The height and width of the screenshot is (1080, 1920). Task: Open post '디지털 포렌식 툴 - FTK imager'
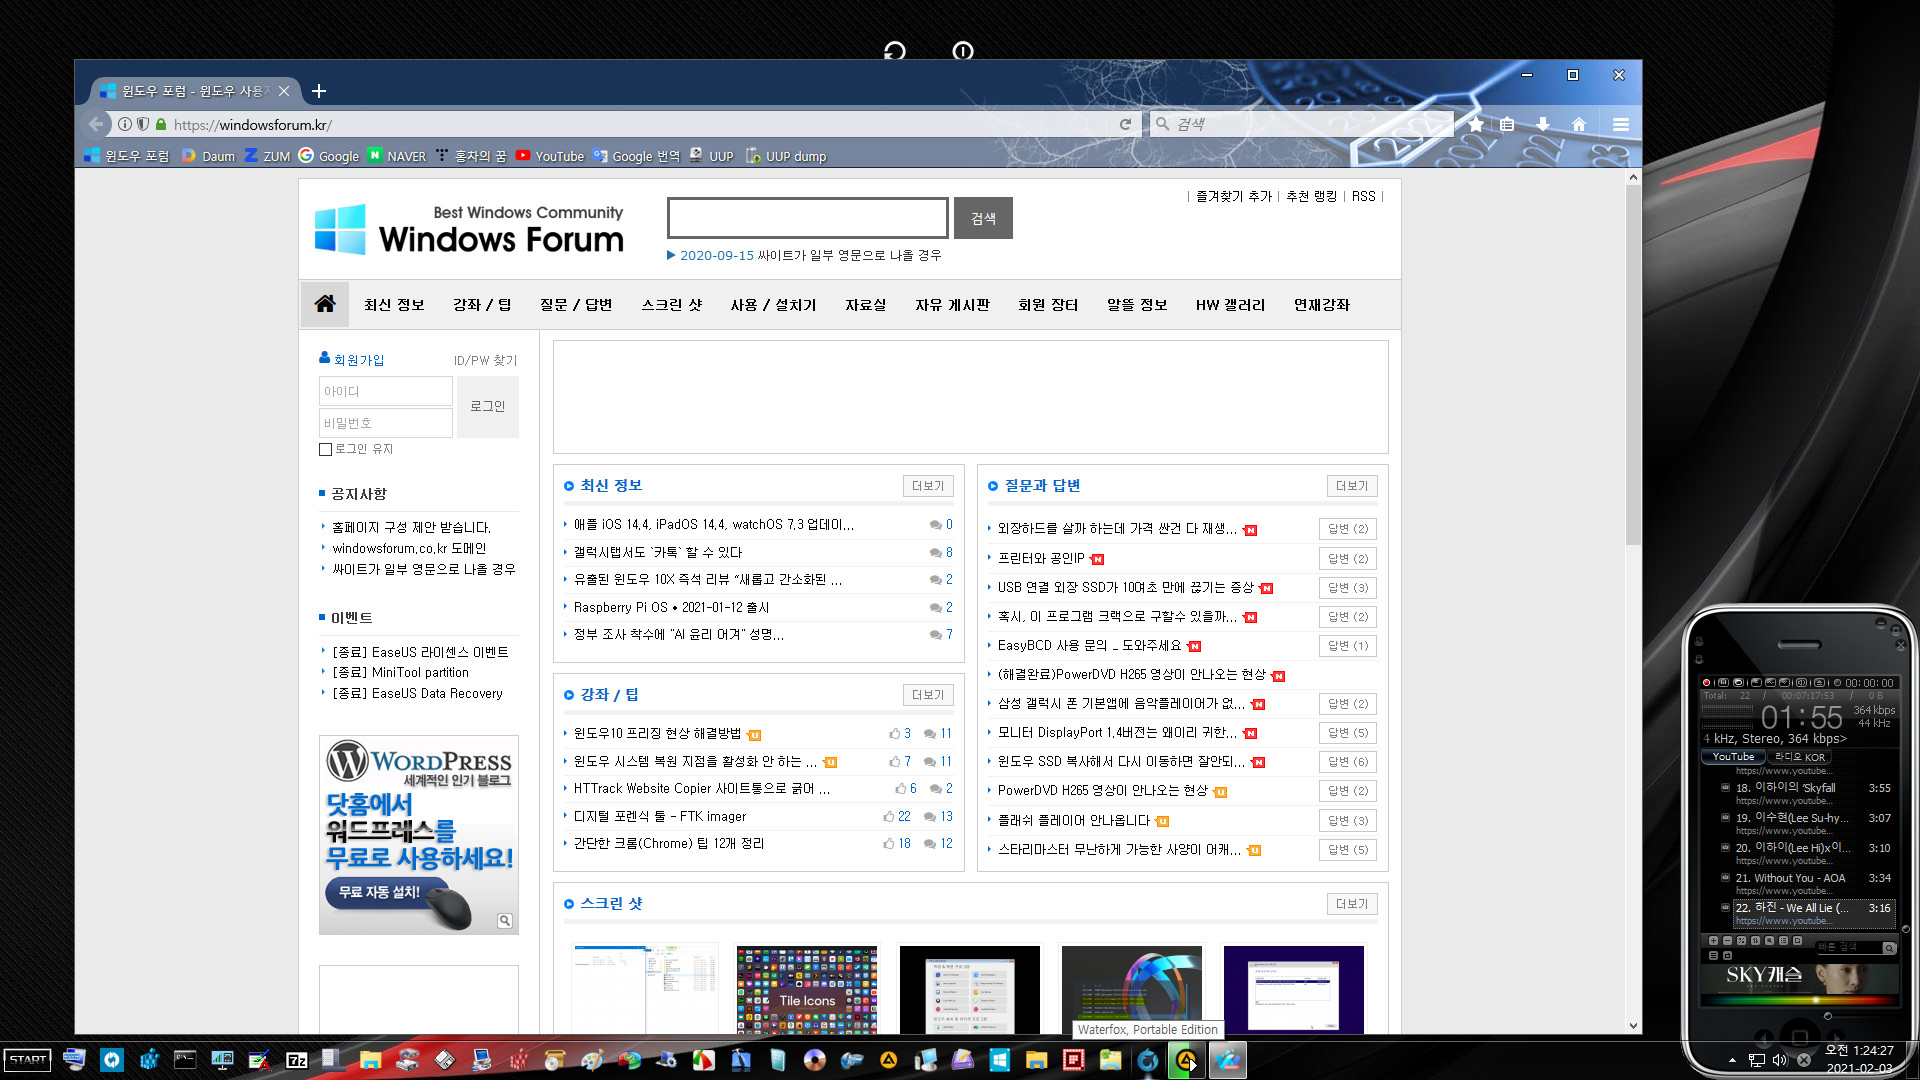coord(660,816)
